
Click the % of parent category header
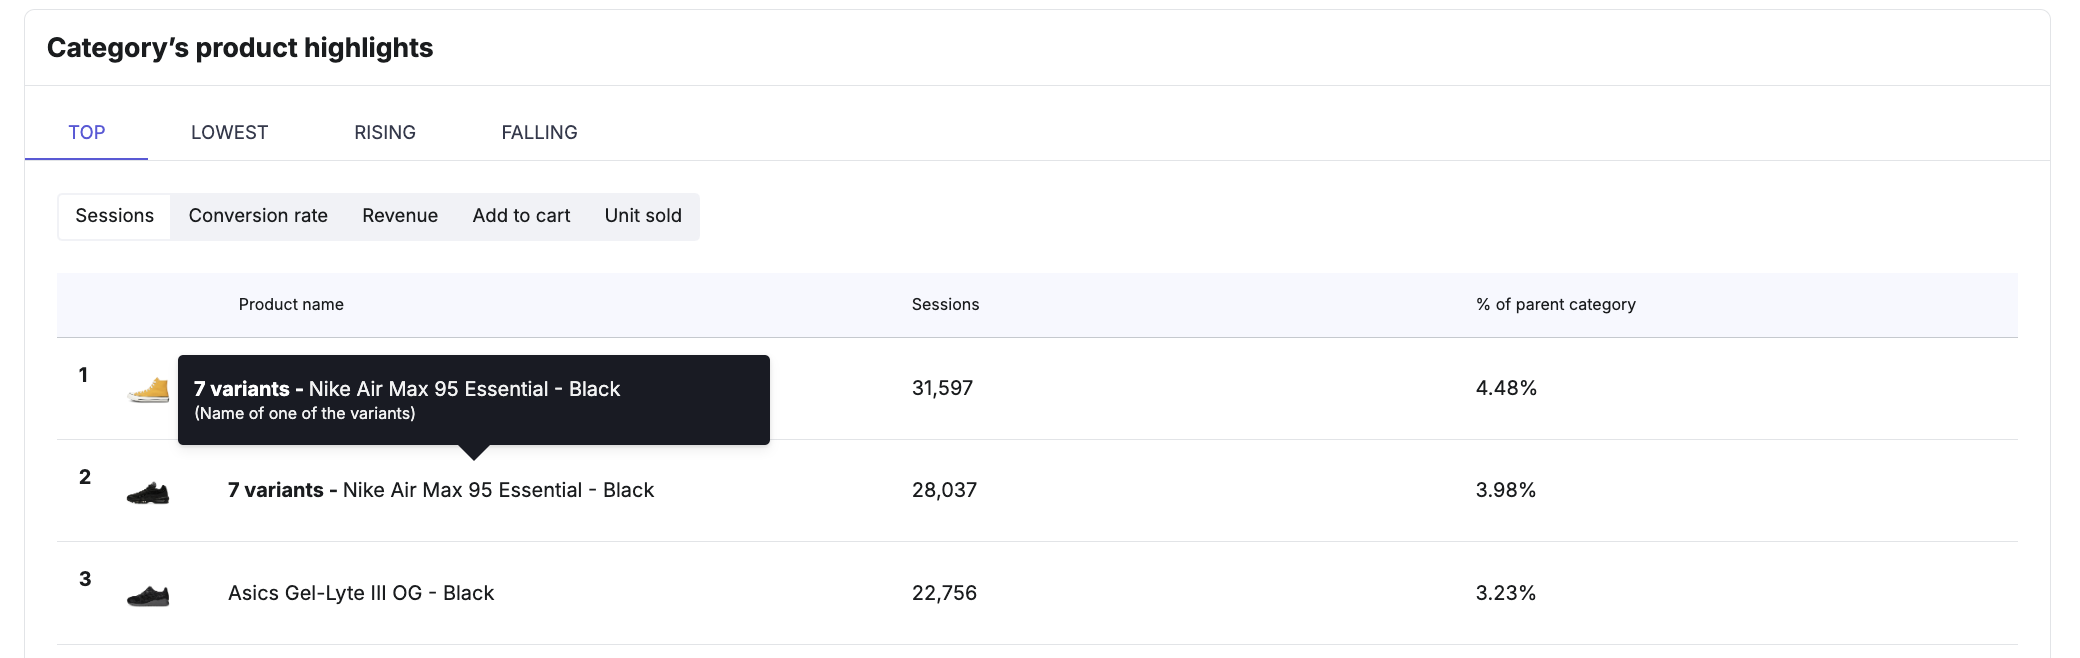1556,304
